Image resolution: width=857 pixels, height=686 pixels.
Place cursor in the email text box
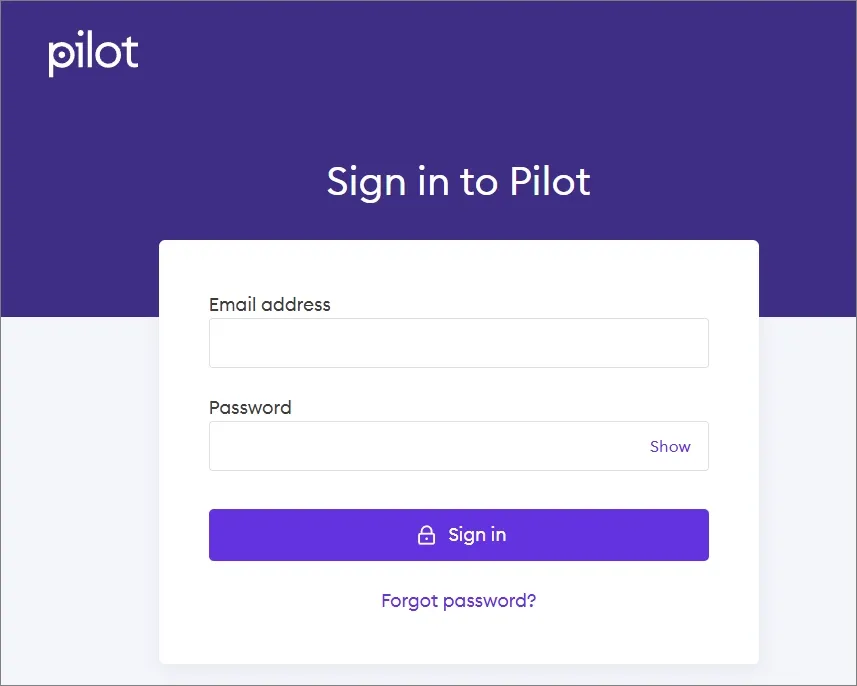[458, 343]
